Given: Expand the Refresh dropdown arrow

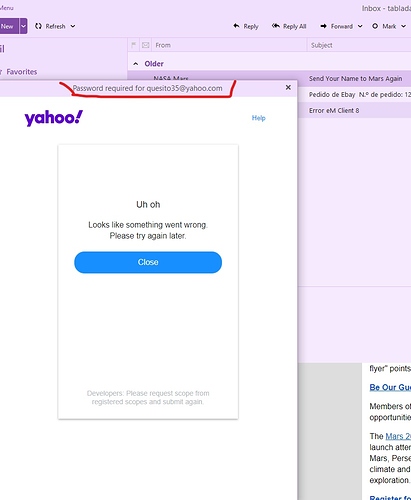Looking at the screenshot, I should click(73, 26).
